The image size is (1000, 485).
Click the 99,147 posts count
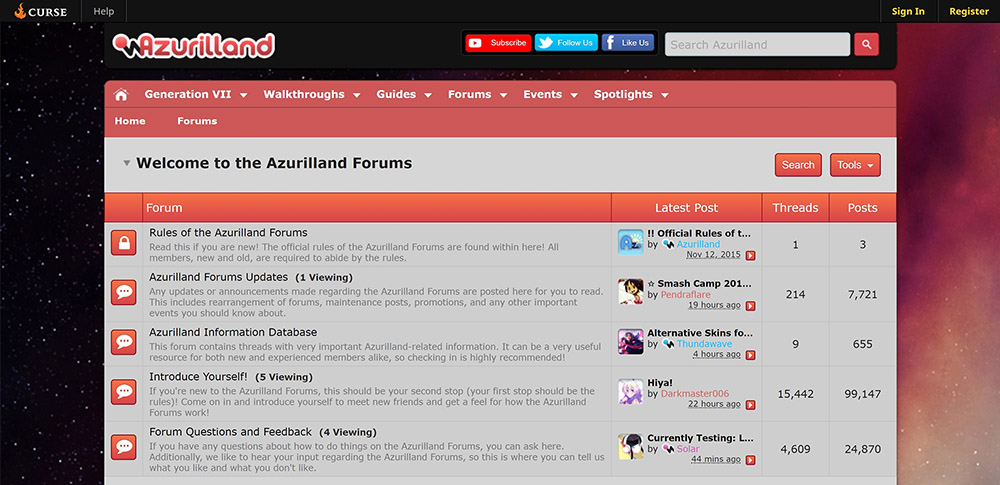[862, 394]
